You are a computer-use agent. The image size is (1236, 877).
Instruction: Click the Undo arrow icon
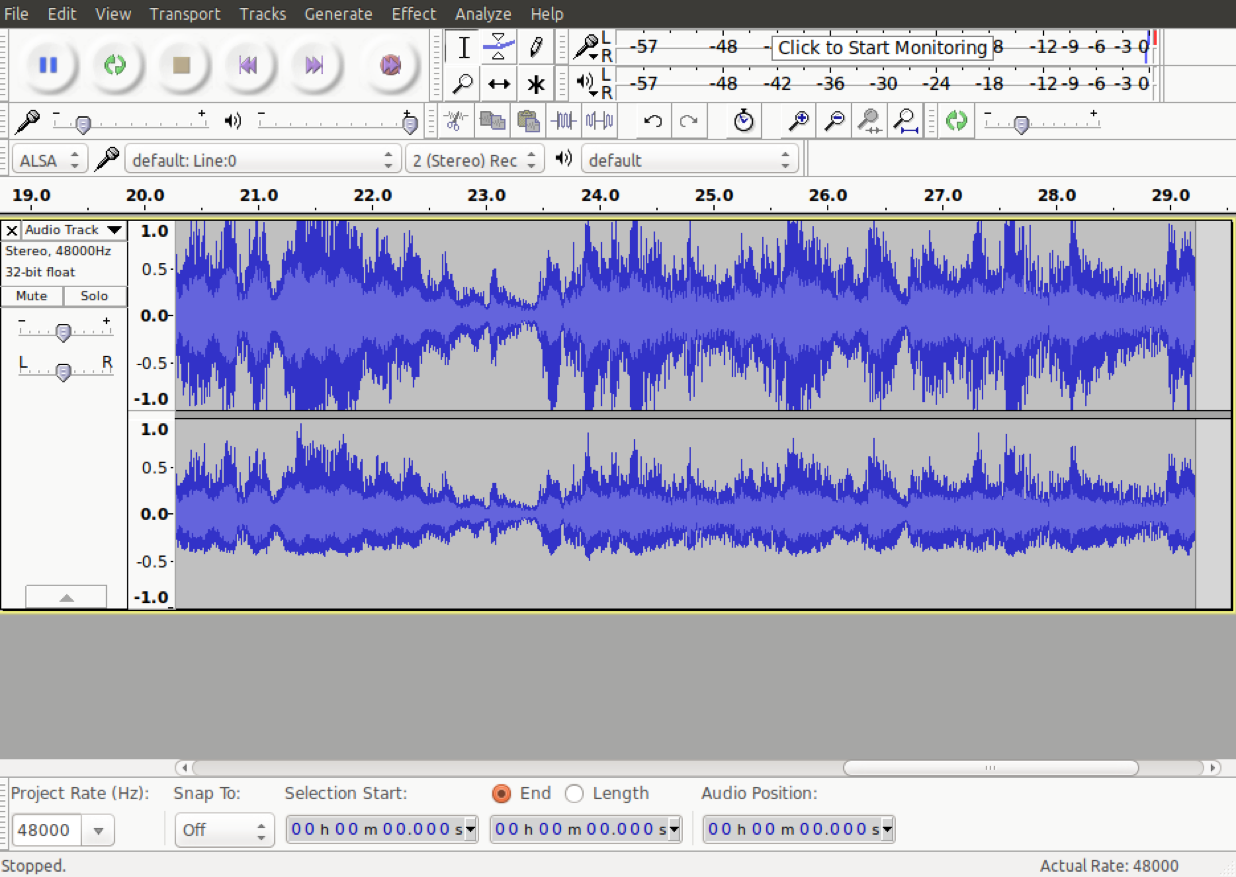[x=651, y=120]
